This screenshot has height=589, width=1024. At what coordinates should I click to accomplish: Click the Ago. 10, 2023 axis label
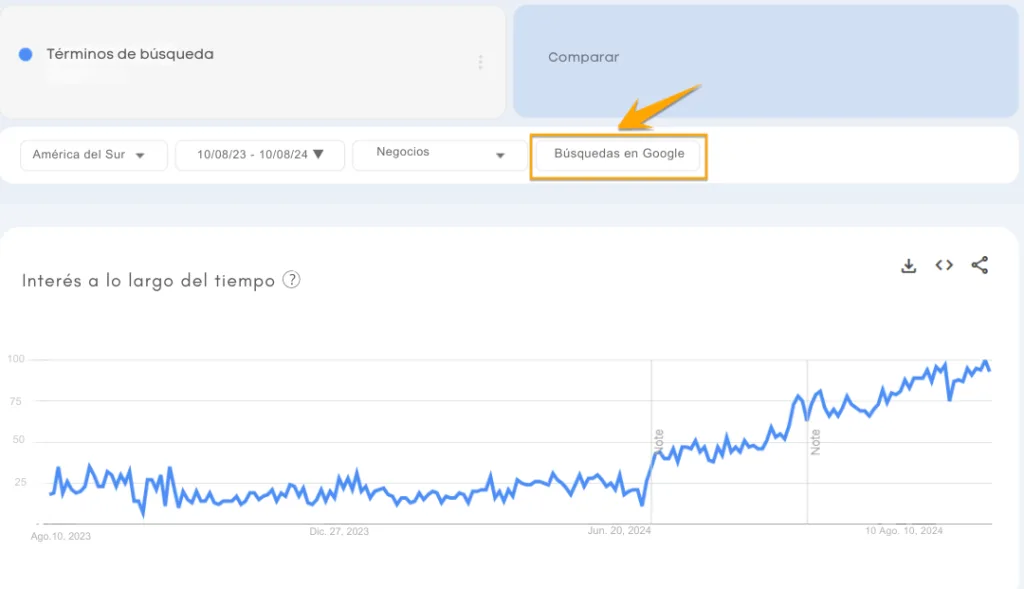[x=61, y=536]
